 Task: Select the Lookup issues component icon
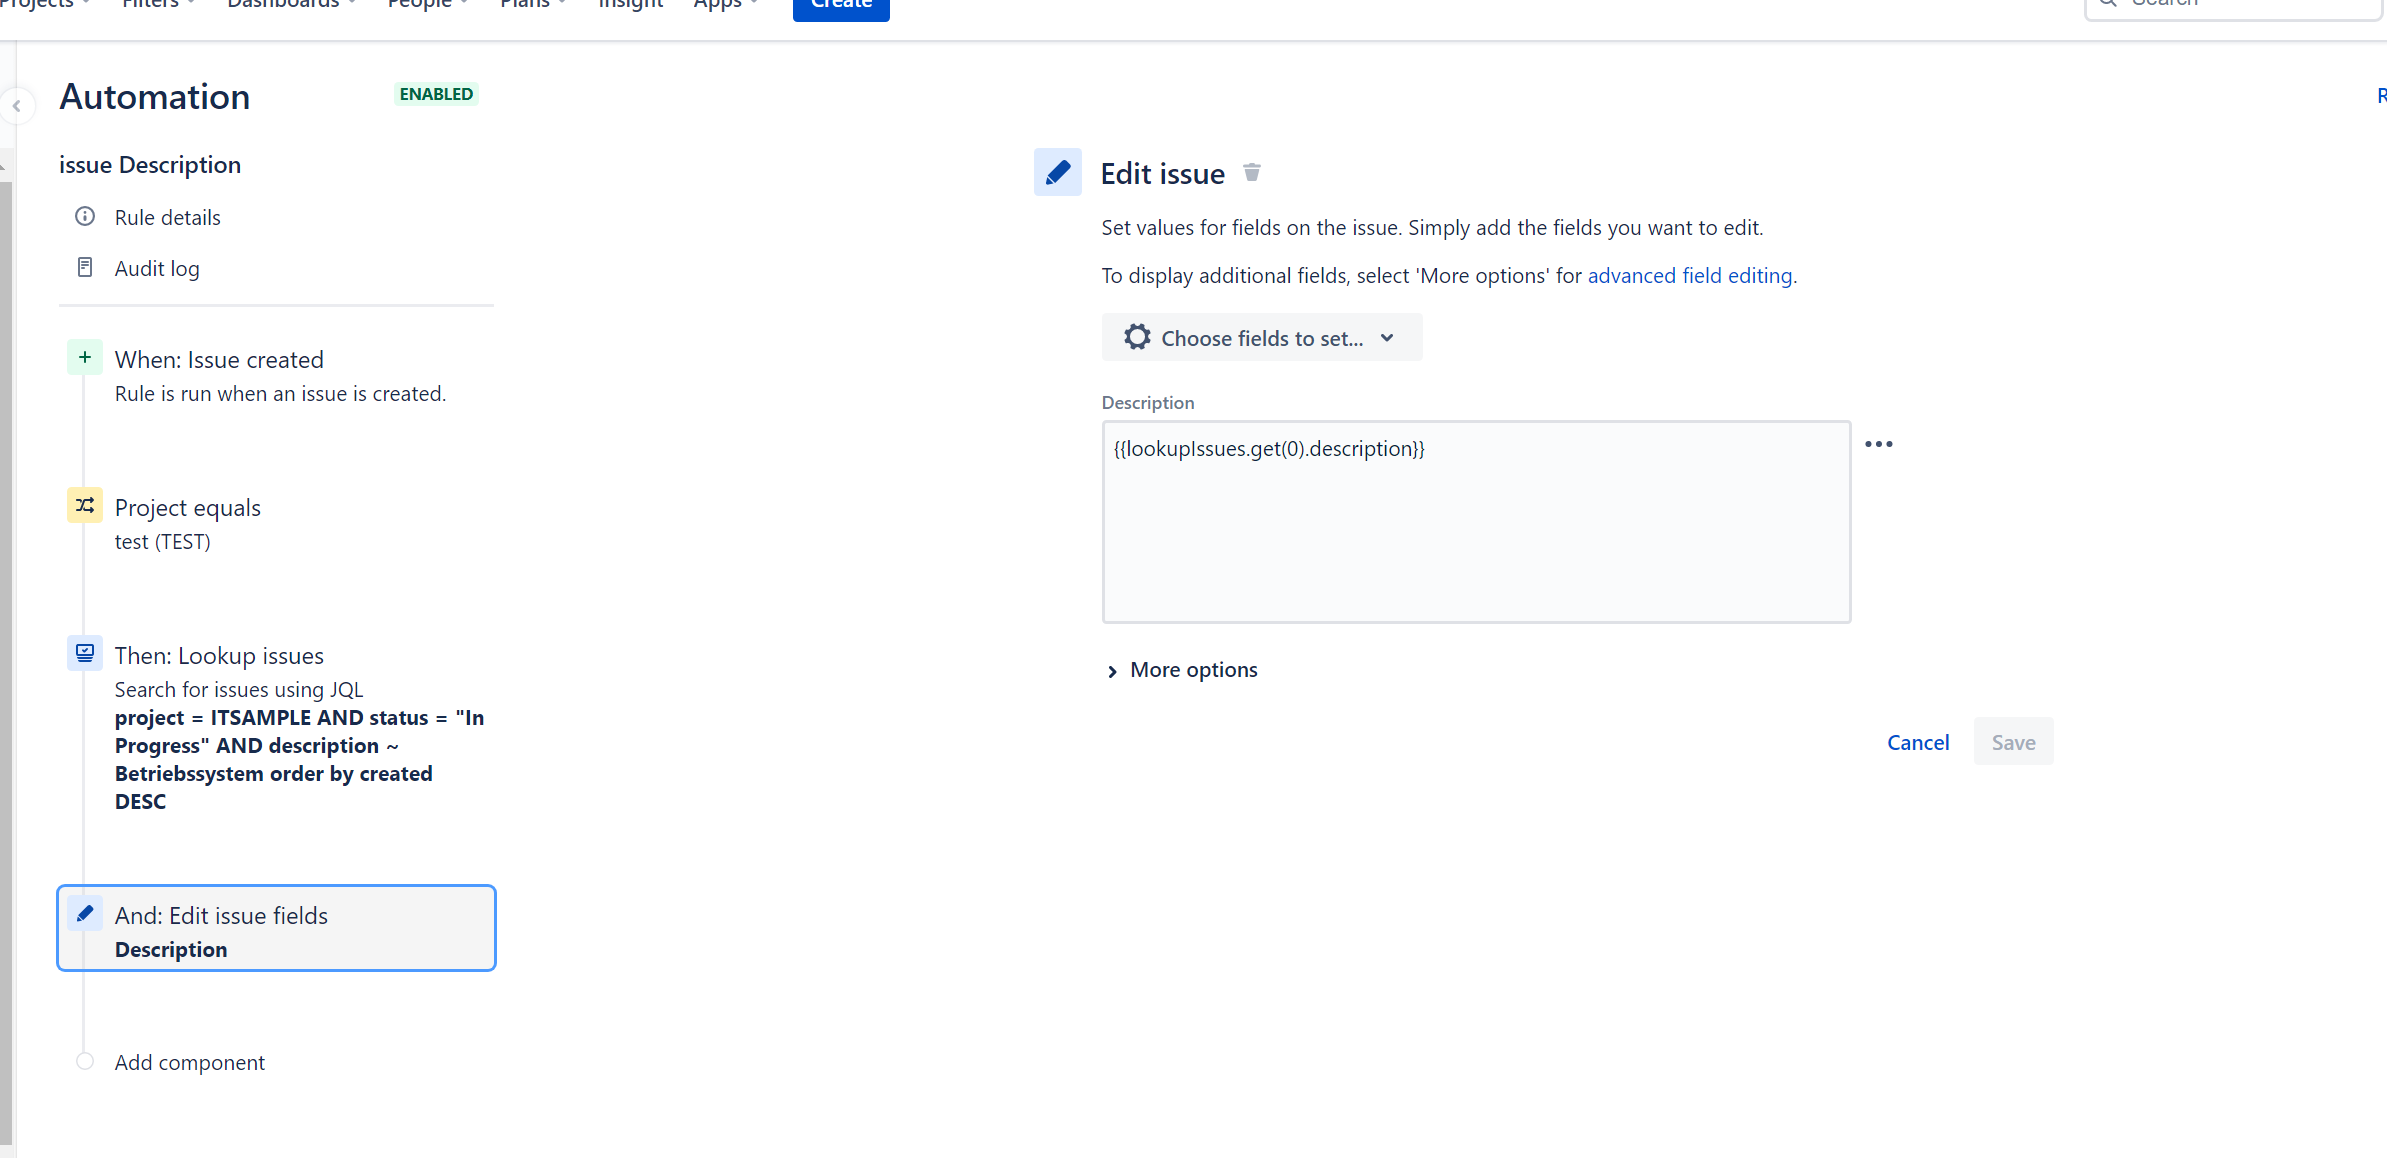click(84, 652)
